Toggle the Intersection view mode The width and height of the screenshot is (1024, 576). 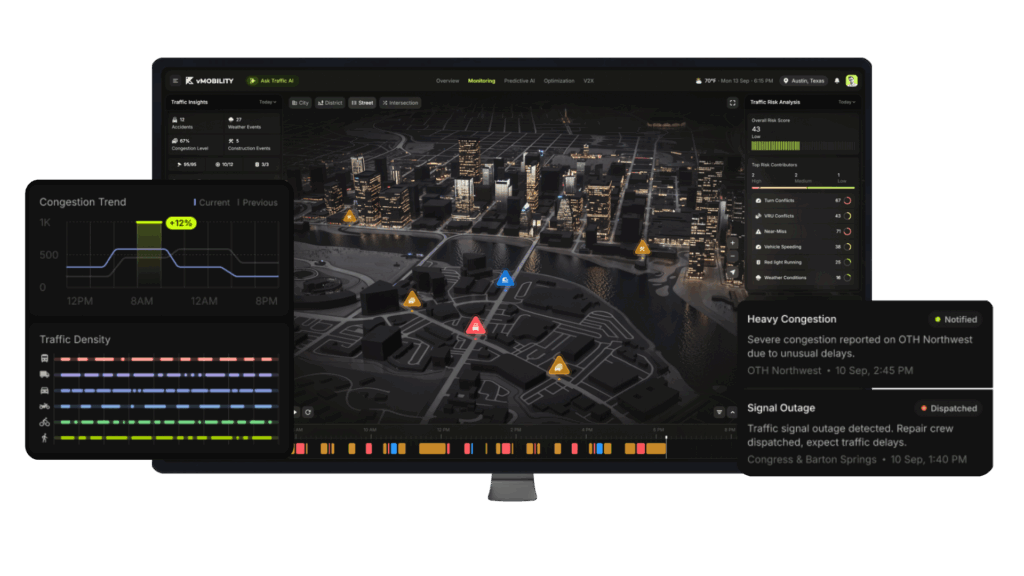pyautogui.click(x=400, y=103)
